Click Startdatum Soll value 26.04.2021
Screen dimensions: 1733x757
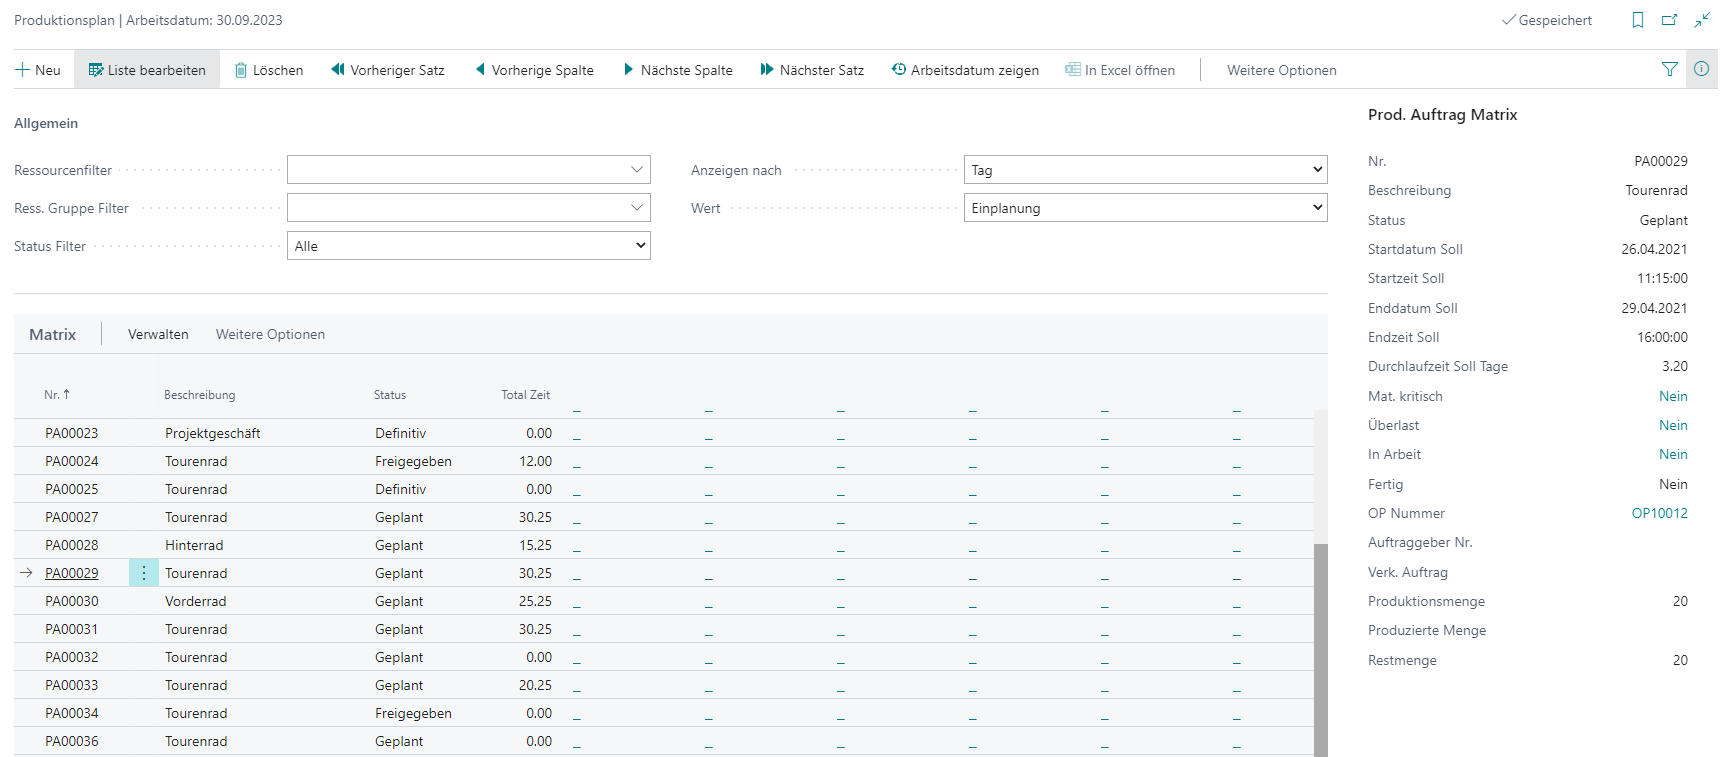tap(1654, 249)
